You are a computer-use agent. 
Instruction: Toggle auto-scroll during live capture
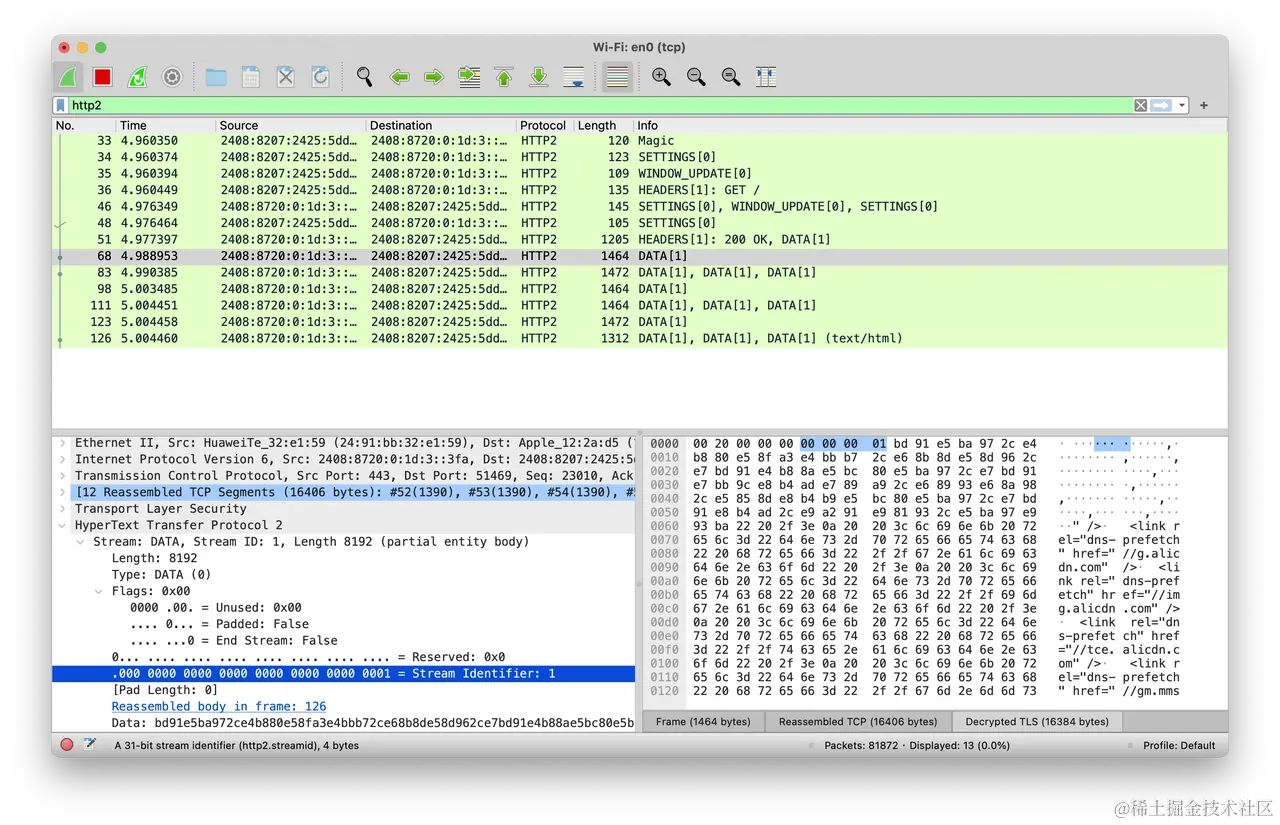[x=574, y=77]
